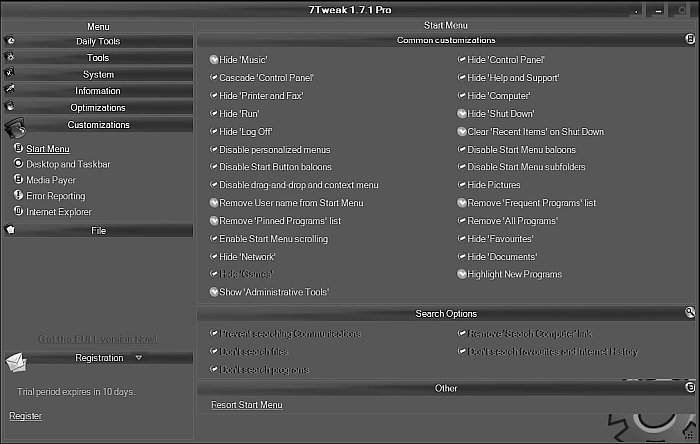The height and width of the screenshot is (444, 700).
Task: Collapse the Customizations menu section
Action: pos(98,124)
